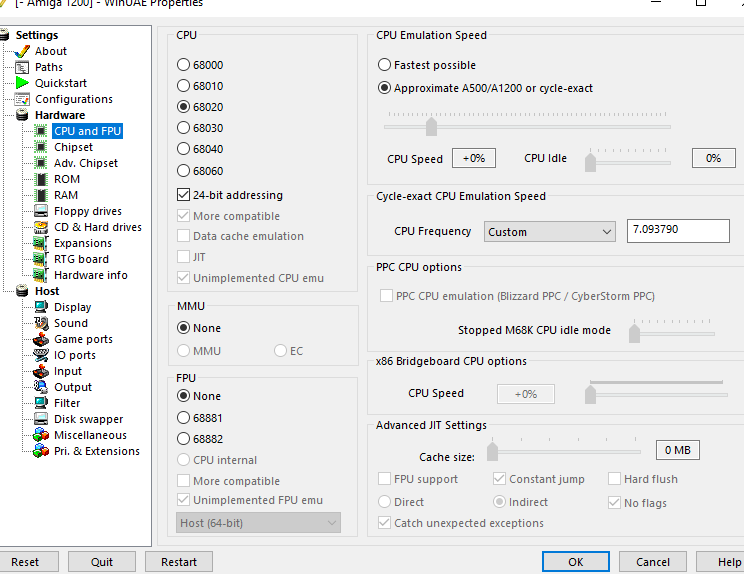Pick the 68060 CPU radio button
This screenshot has height=574, width=744.
pos(183,170)
